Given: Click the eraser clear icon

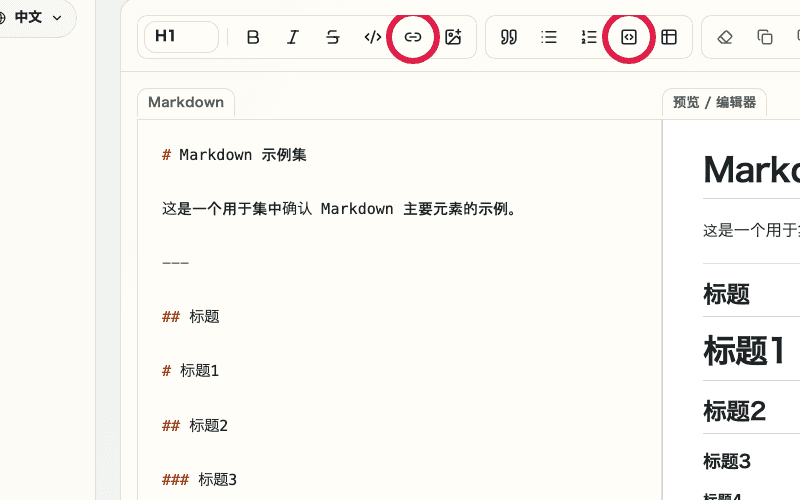Looking at the screenshot, I should [x=725, y=37].
